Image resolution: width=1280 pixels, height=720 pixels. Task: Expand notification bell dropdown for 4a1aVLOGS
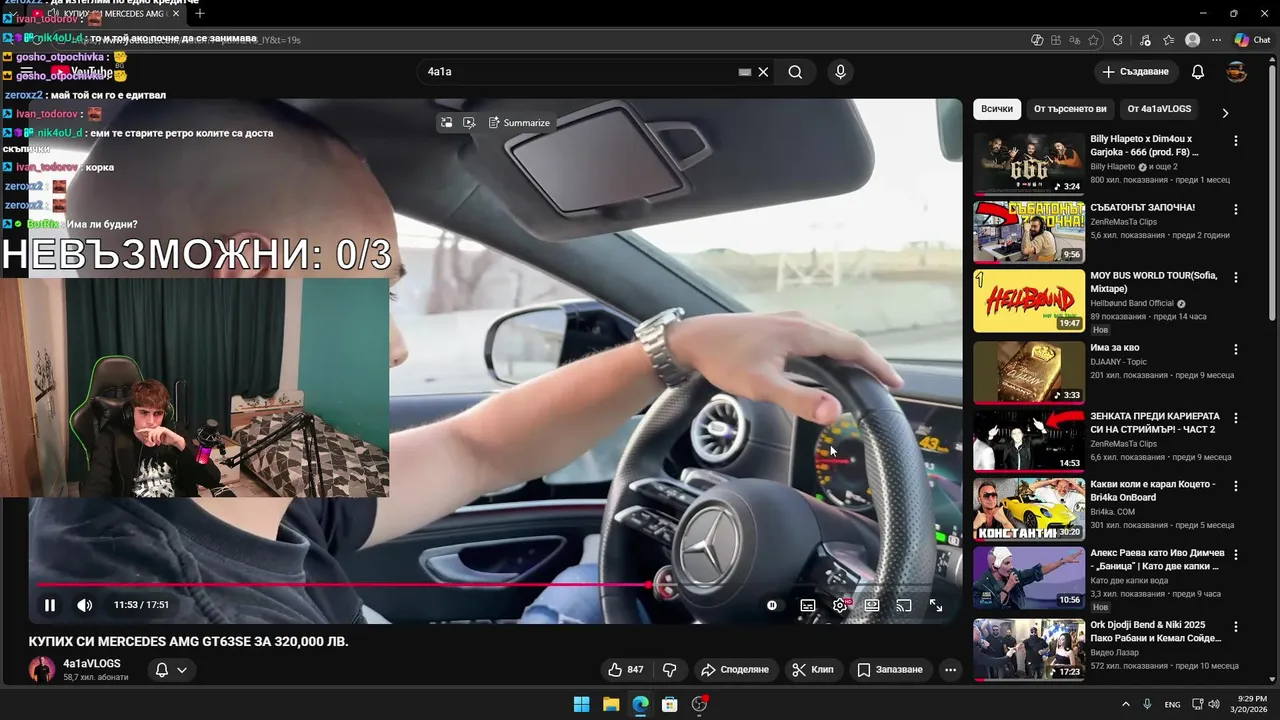click(170, 670)
